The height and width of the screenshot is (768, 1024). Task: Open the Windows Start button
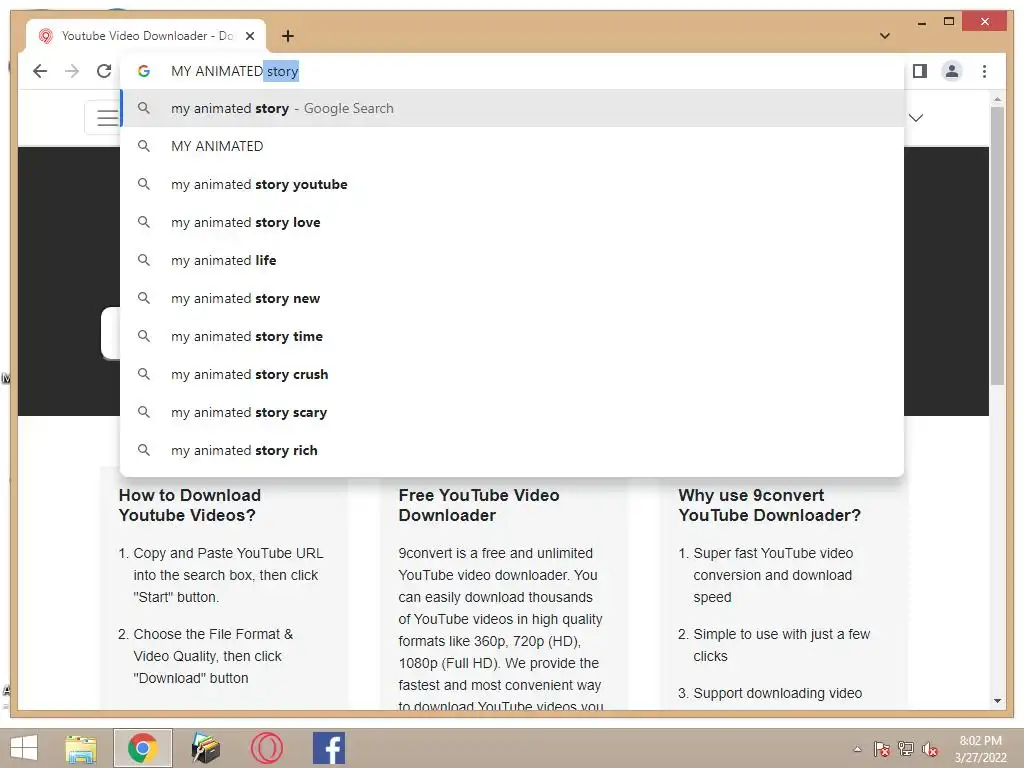click(24, 748)
